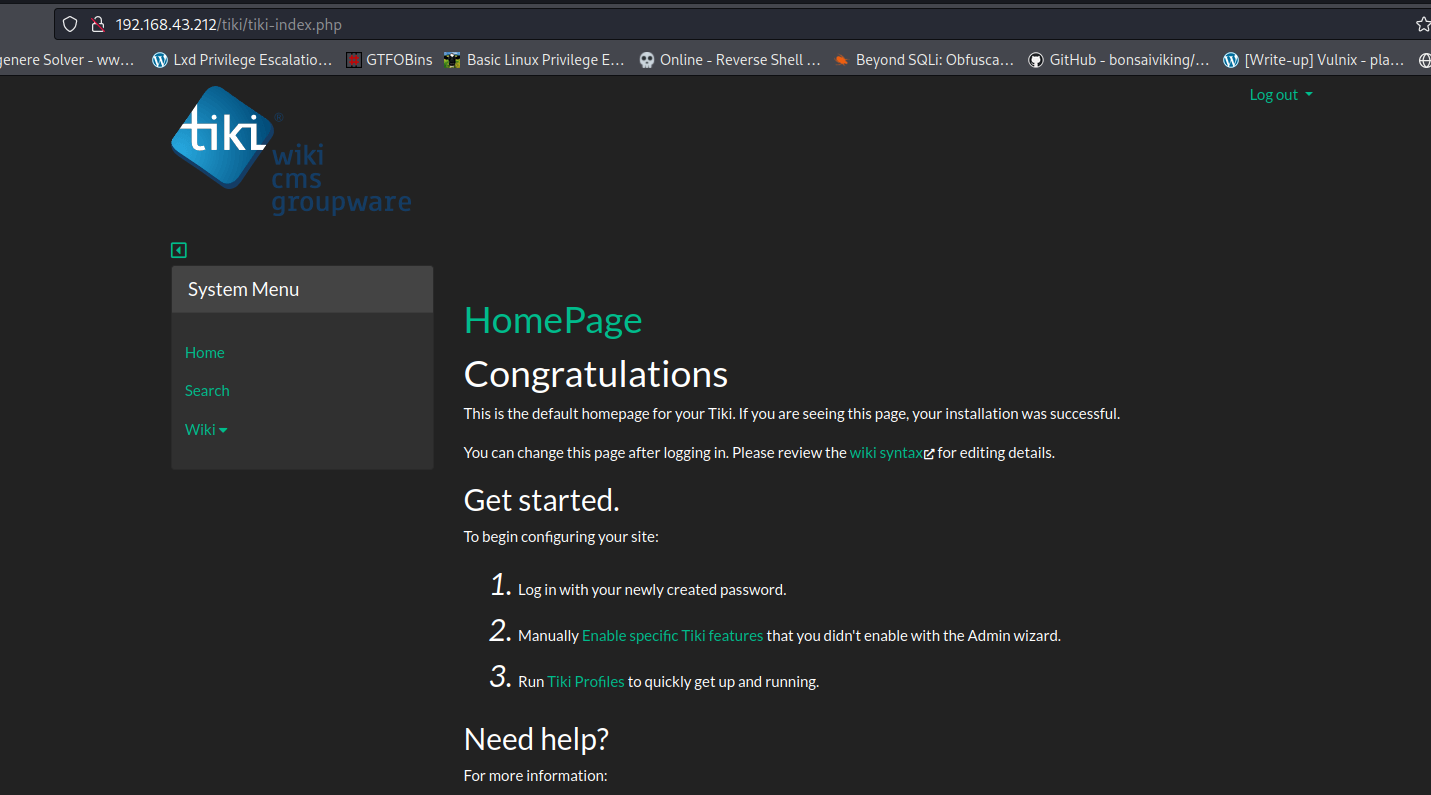Viewport: 1431px width, 795px height.
Task: Click the shield tracking protection icon
Action: tap(69, 24)
